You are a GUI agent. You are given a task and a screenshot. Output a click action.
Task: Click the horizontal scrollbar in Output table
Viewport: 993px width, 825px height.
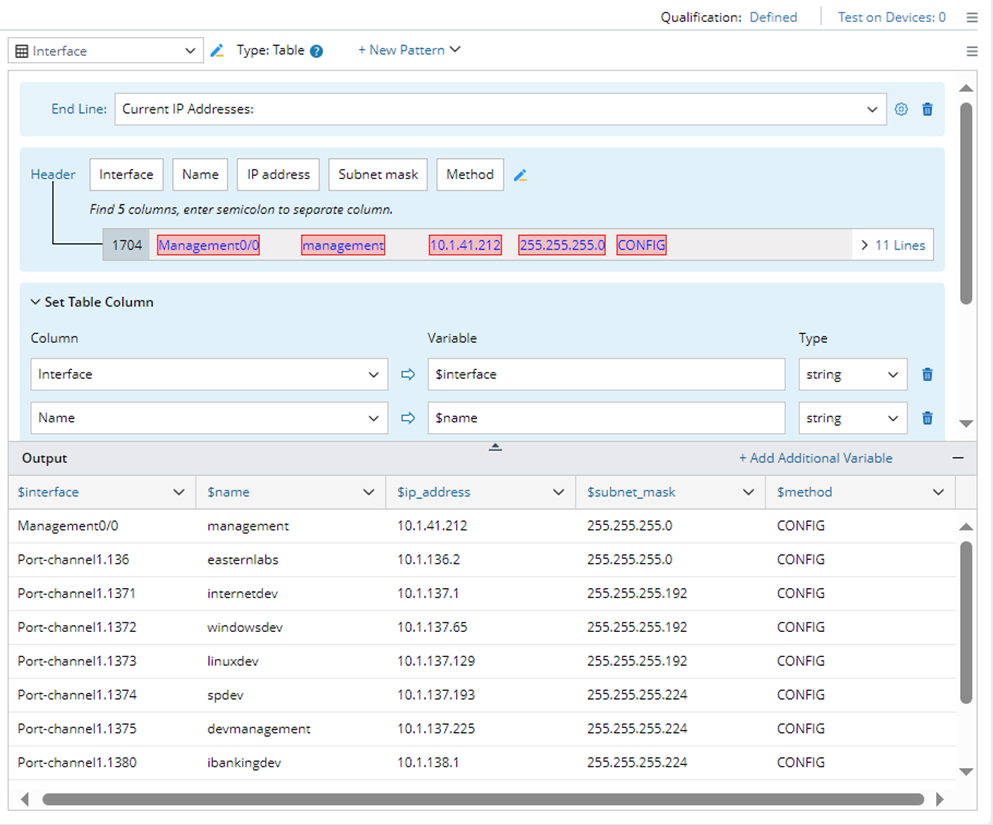click(482, 799)
